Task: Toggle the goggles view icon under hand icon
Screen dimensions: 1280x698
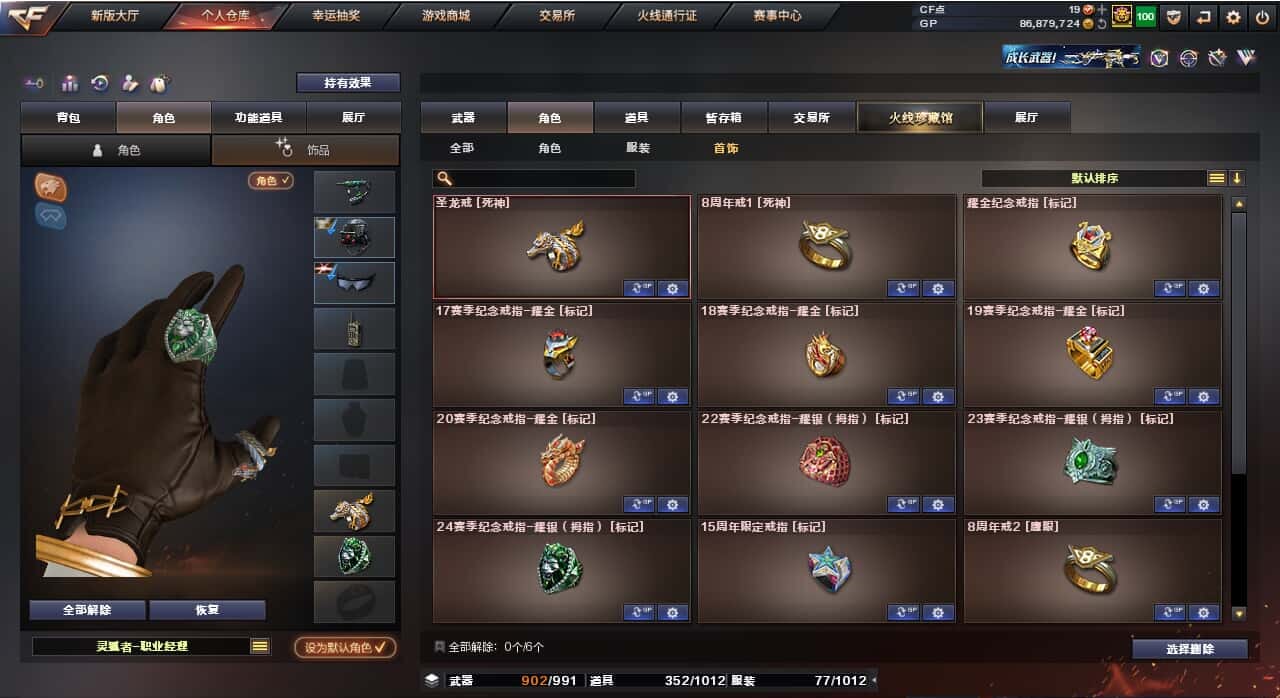Action: pyautogui.click(x=51, y=215)
